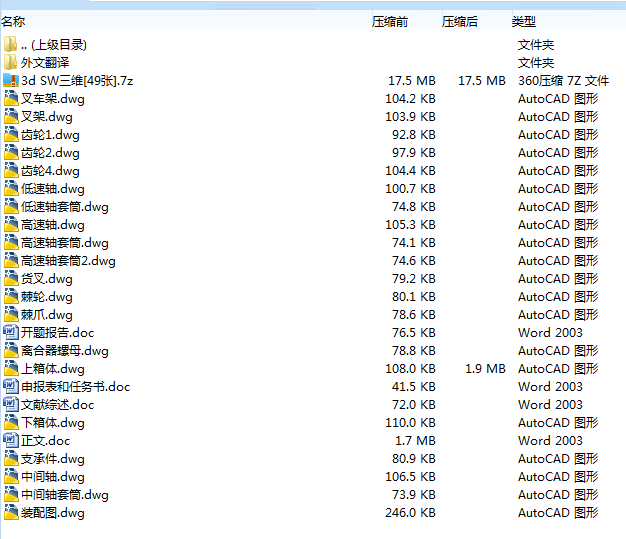Select the file name 中间轴套筒.dwg
626x539 pixels.
pos(65,495)
